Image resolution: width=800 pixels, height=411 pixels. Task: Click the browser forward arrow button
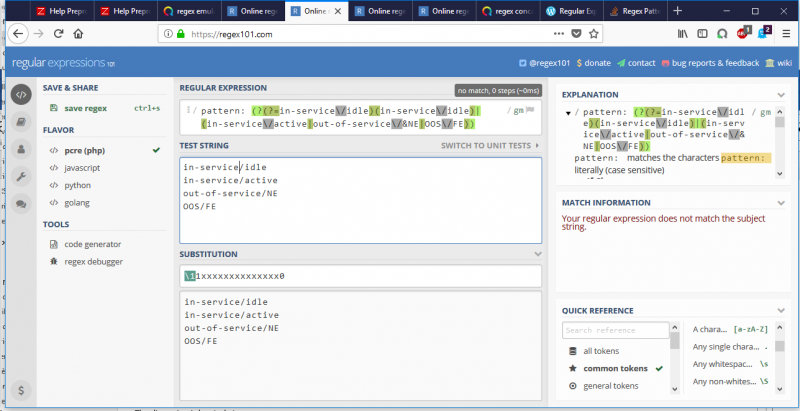[x=39, y=34]
